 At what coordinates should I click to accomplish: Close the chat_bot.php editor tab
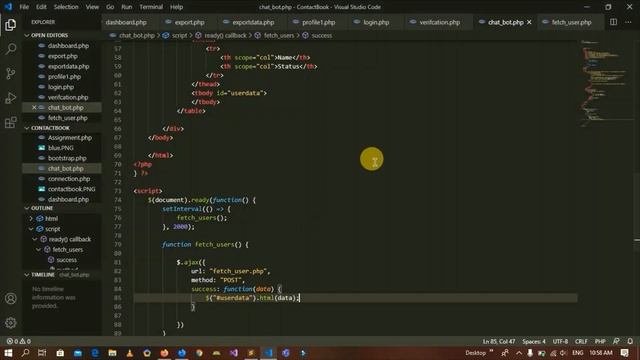tap(529, 22)
